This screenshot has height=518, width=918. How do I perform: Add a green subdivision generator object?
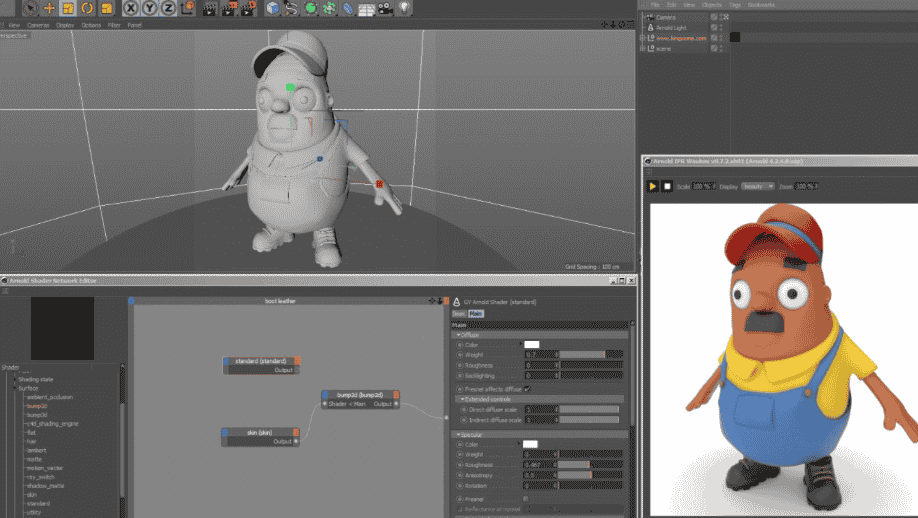[310, 8]
